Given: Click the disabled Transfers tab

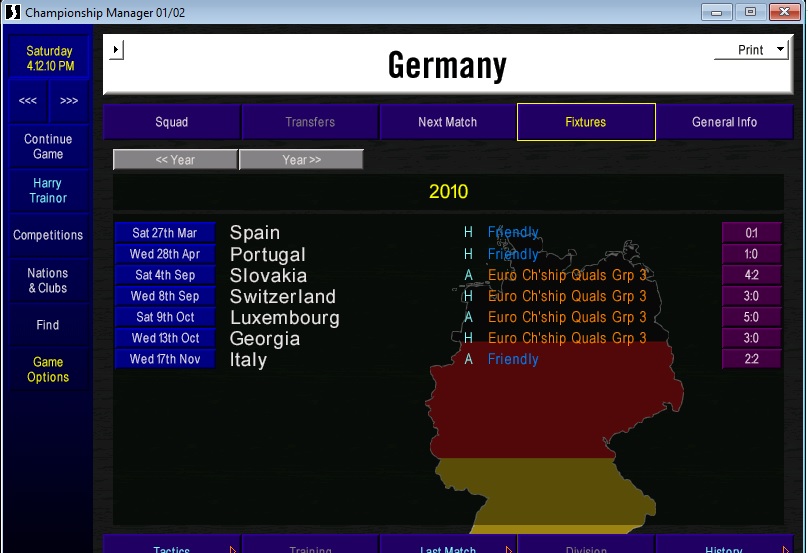Looking at the screenshot, I should click(310, 122).
